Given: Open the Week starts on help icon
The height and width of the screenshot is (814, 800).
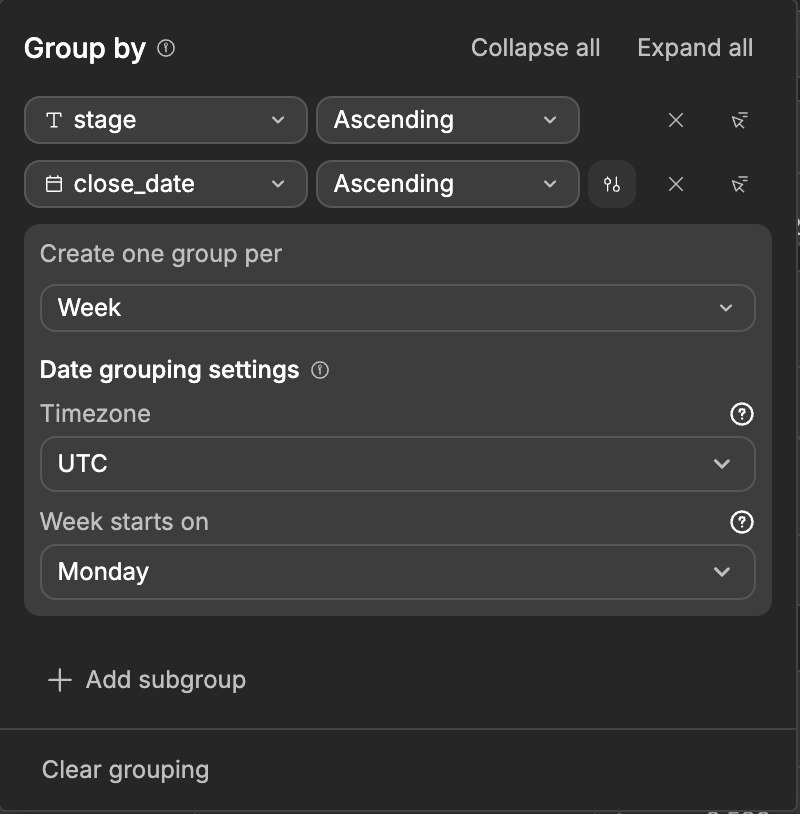Looking at the screenshot, I should coord(741,522).
